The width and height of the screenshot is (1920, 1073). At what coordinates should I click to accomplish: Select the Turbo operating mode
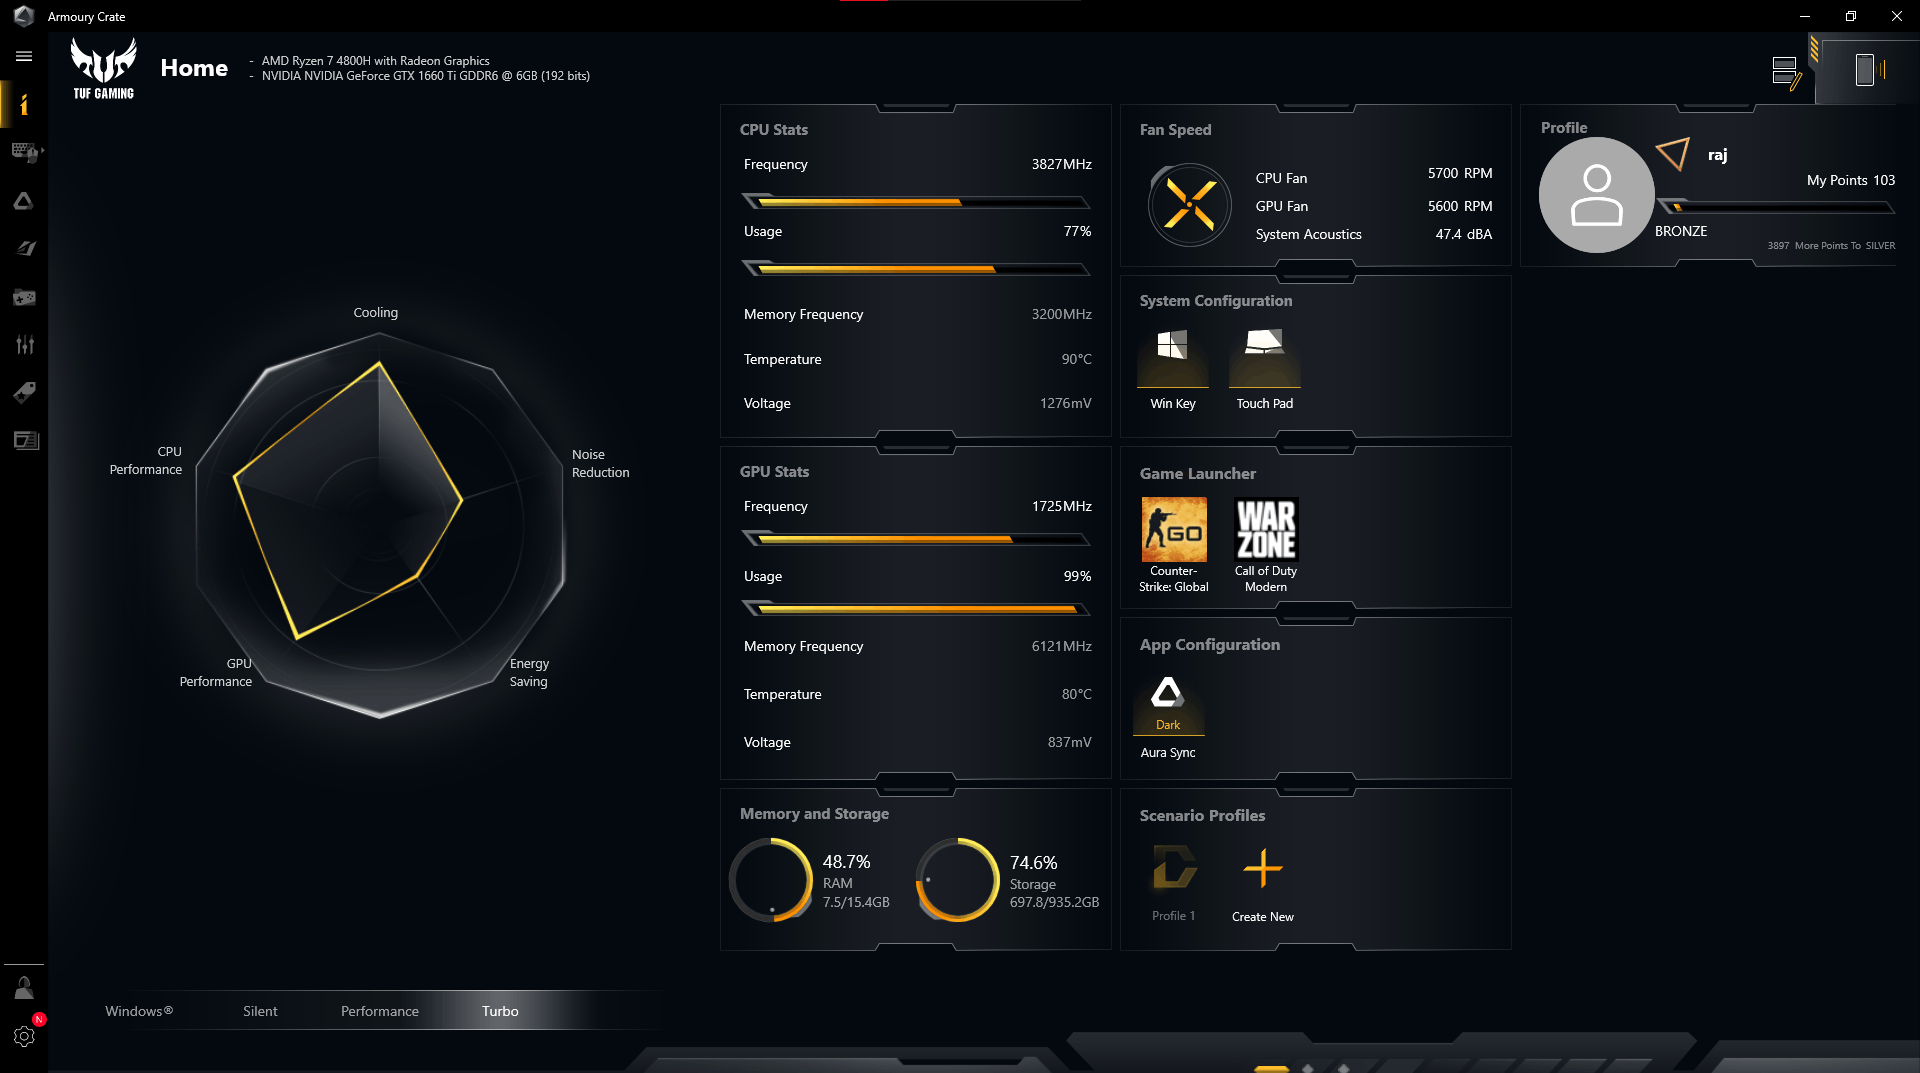[x=500, y=1011]
